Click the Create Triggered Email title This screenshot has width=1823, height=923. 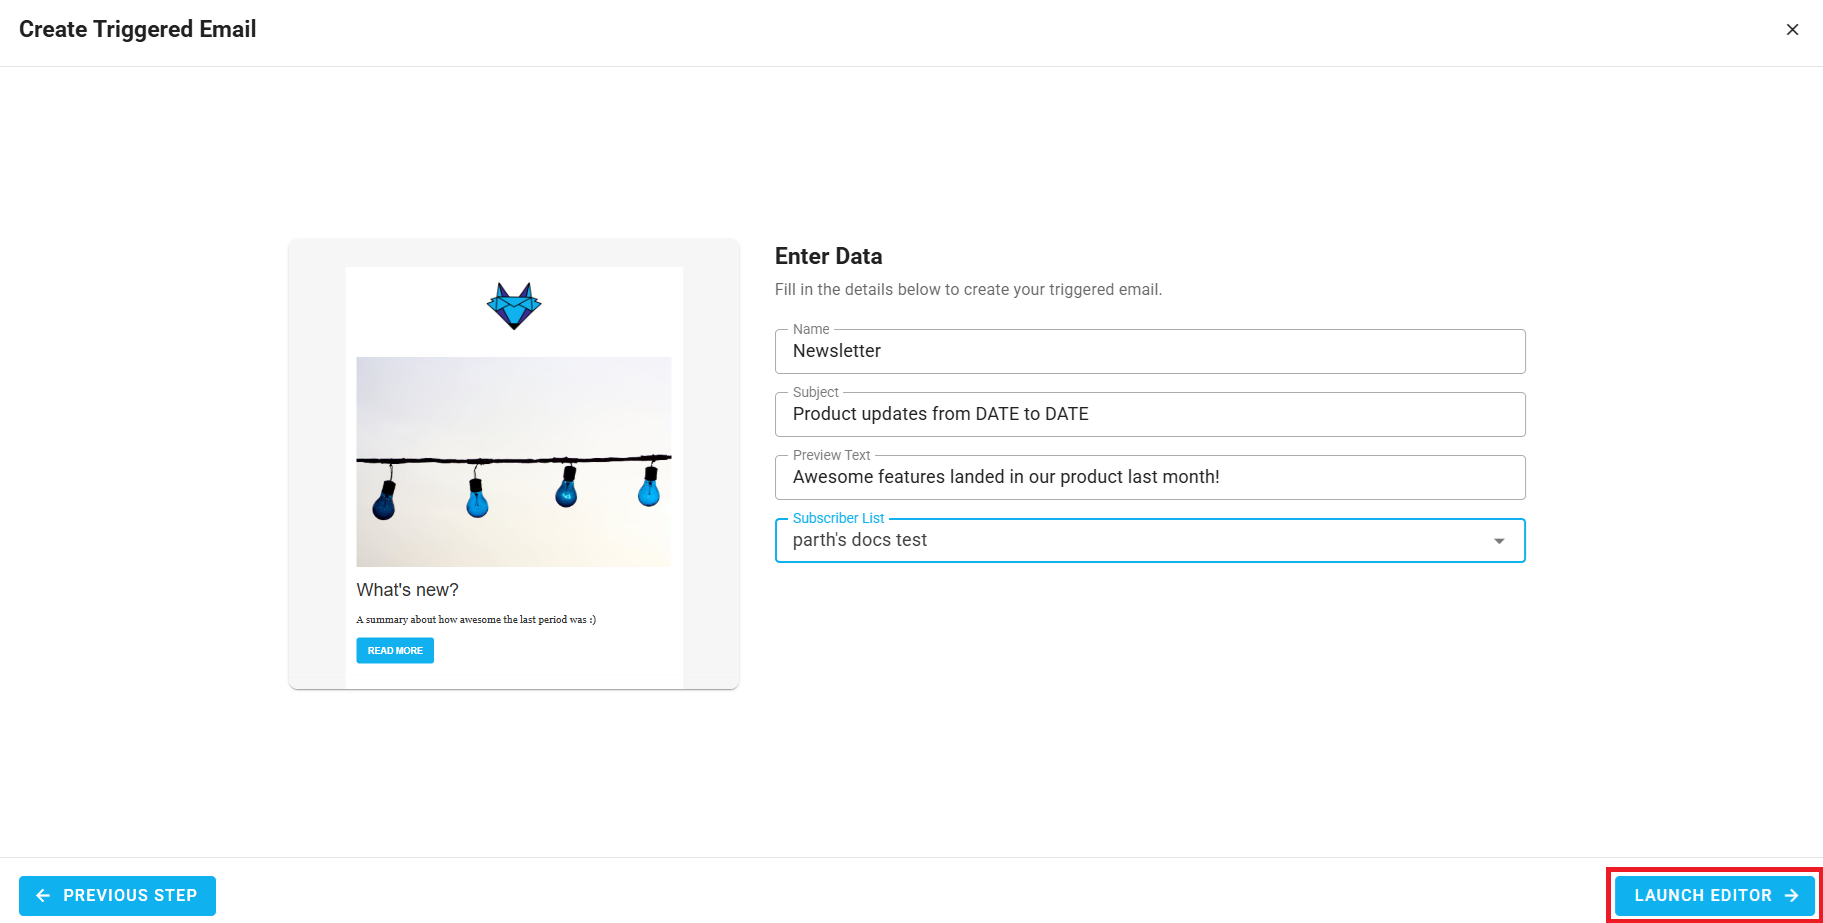coord(137,29)
